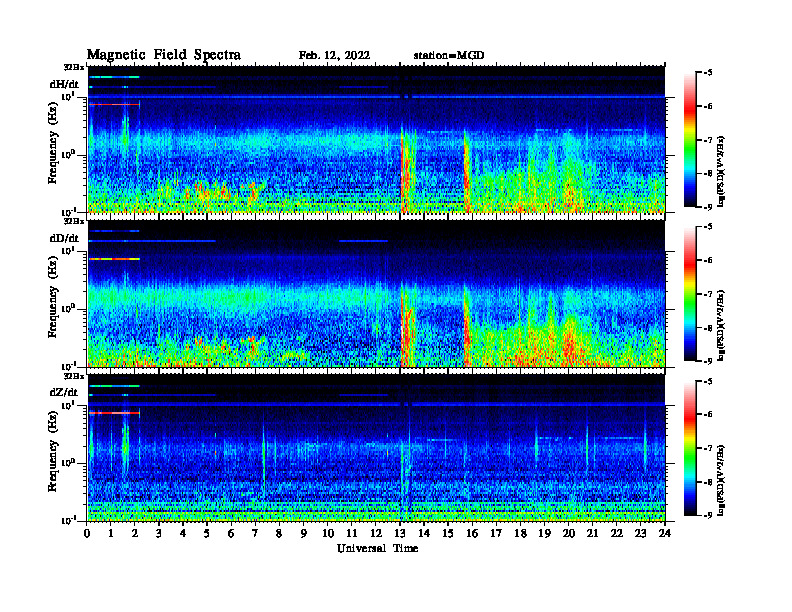Mark the red line near 8 Hz in dZ/dt panel
The width and height of the screenshot is (792, 612).
[x=115, y=413]
